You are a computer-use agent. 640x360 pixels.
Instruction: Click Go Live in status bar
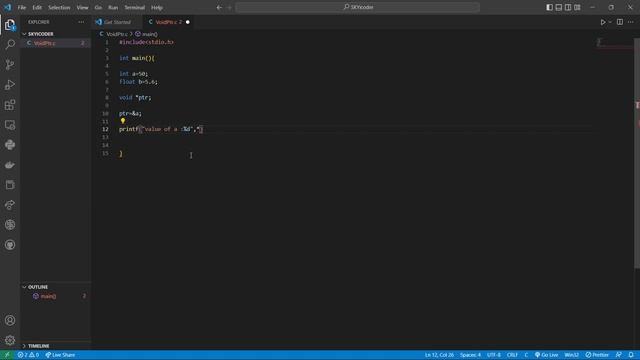(x=547, y=355)
